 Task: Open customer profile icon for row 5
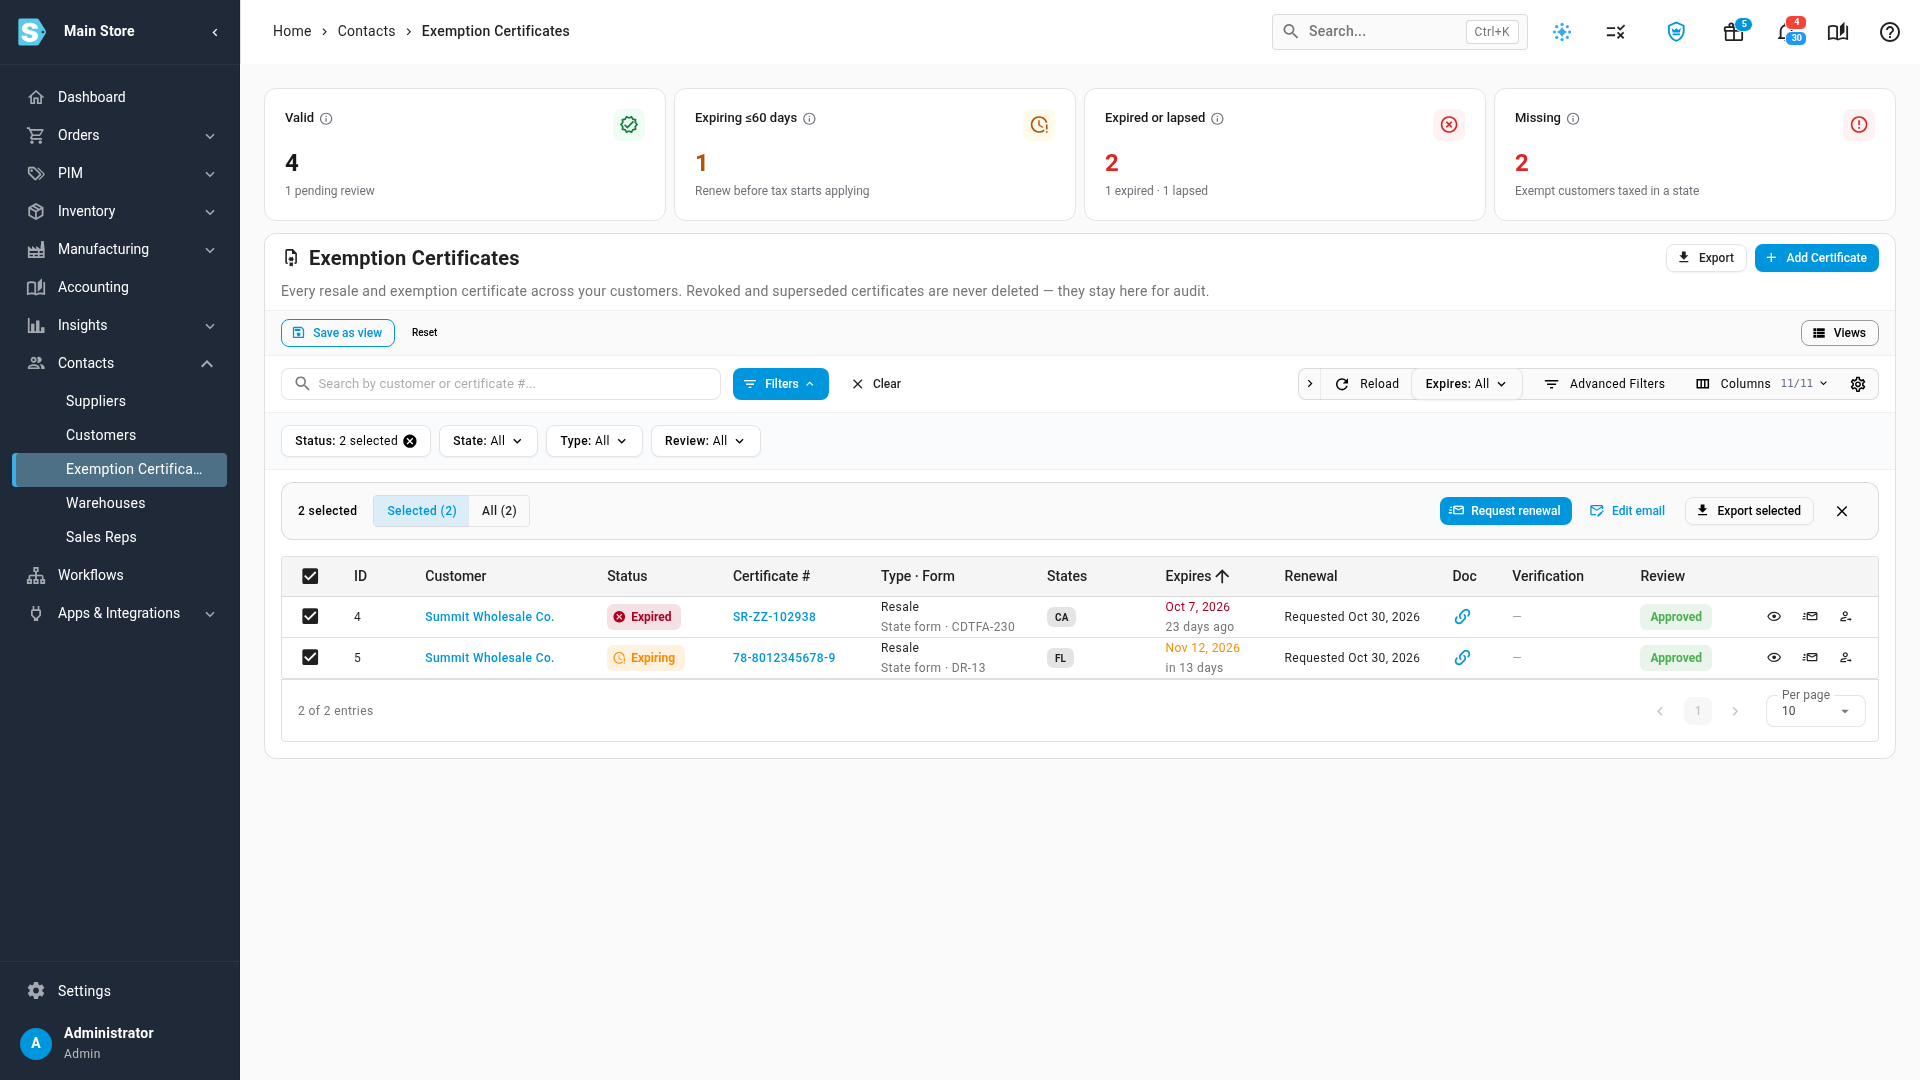coord(1846,658)
